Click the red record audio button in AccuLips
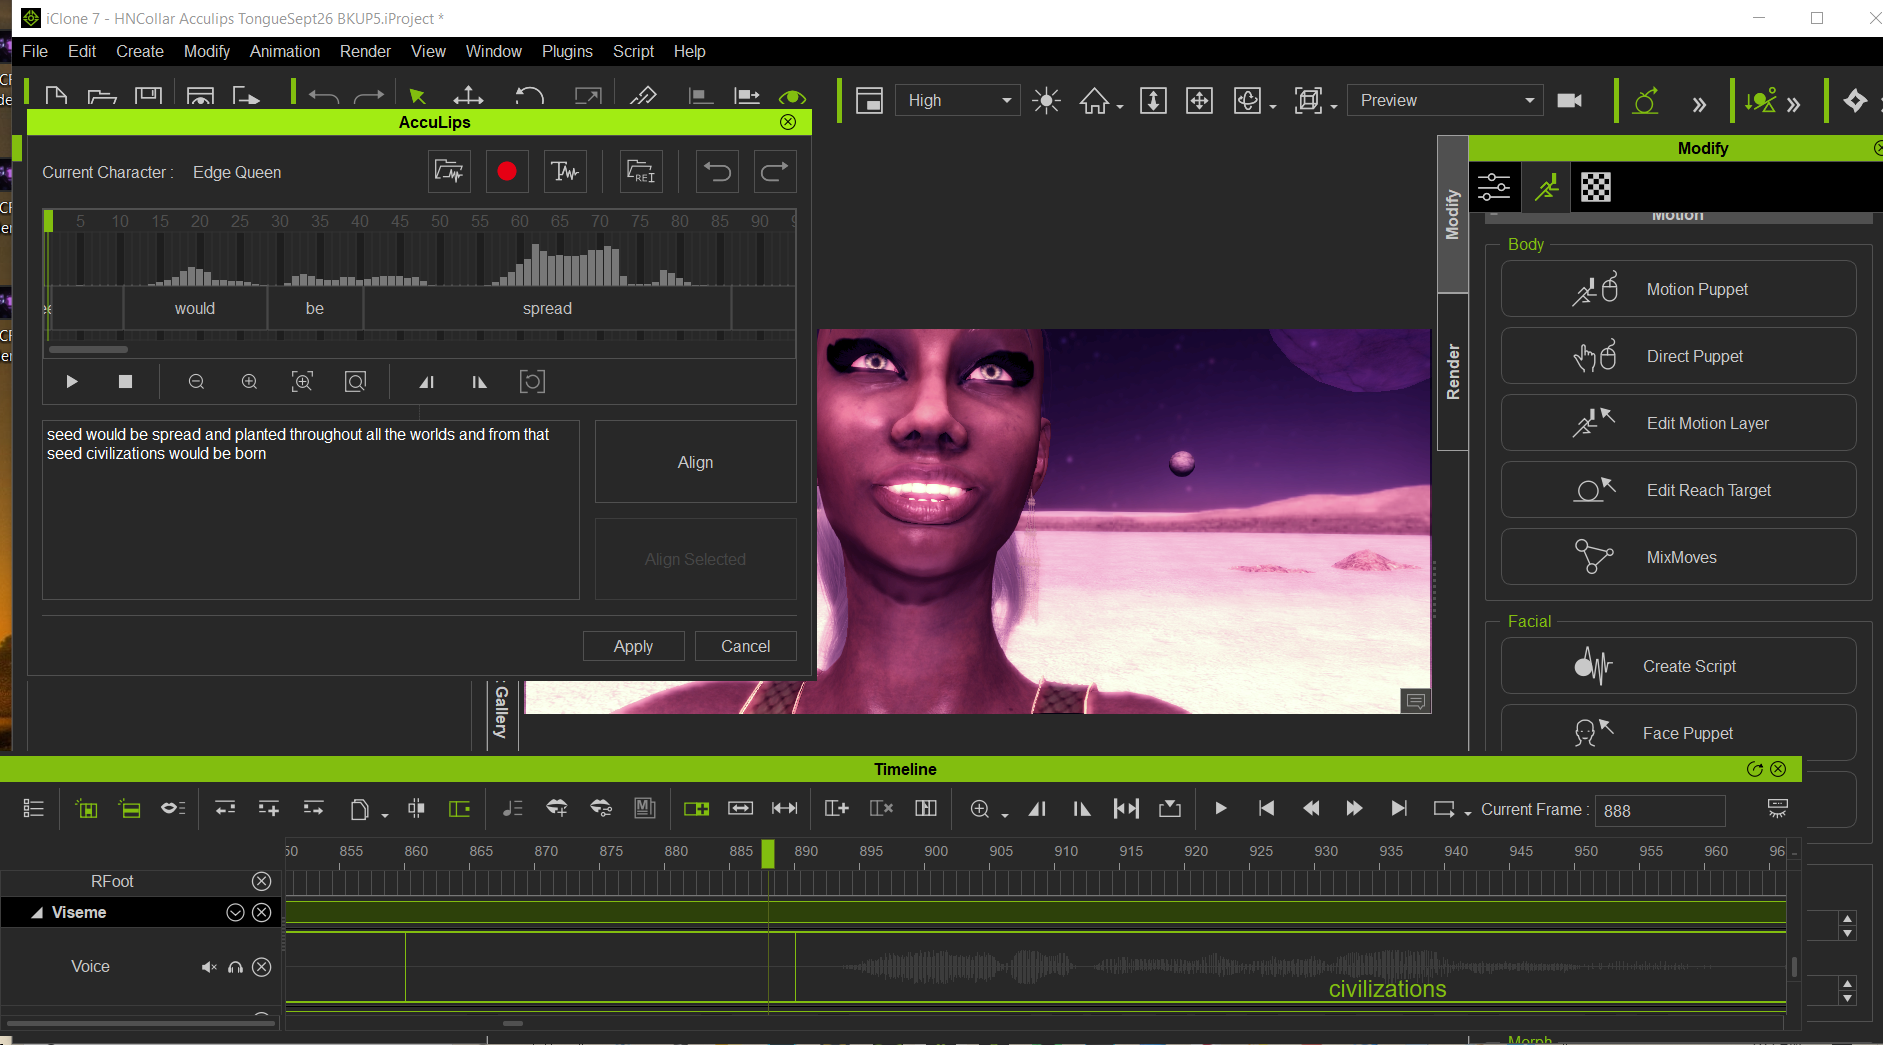The height and width of the screenshot is (1045, 1883). [x=507, y=172]
